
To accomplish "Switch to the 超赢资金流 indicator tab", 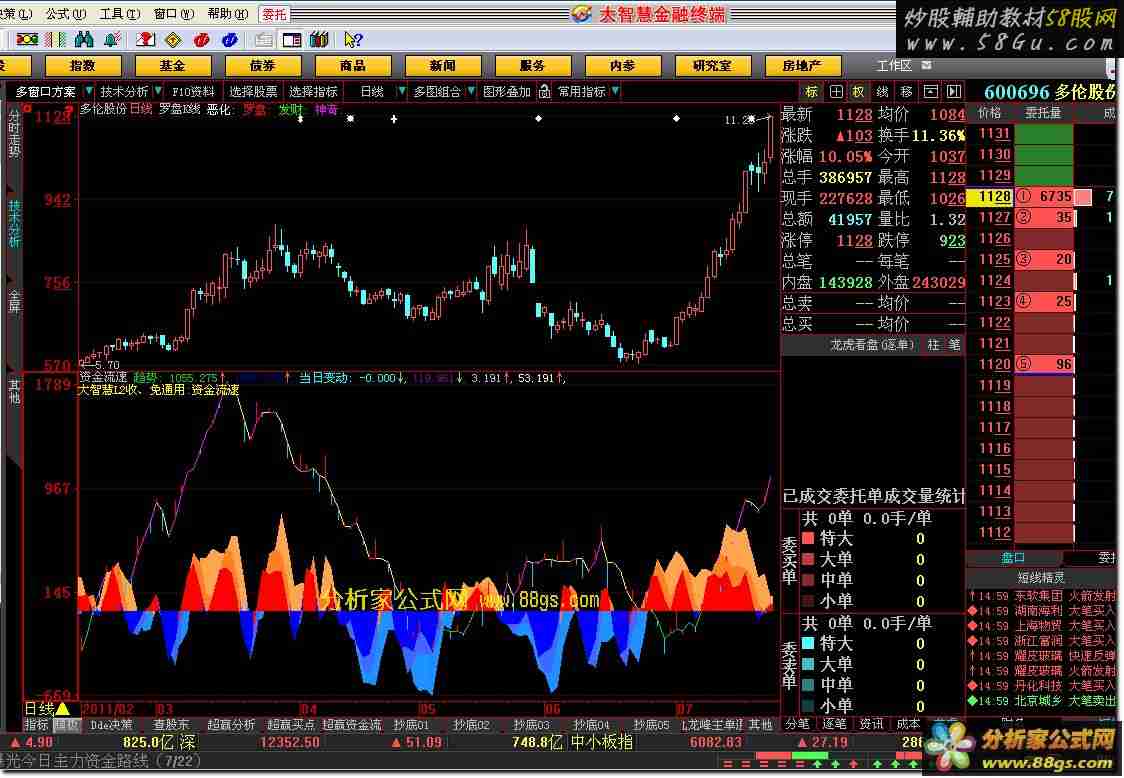I will click(352, 725).
